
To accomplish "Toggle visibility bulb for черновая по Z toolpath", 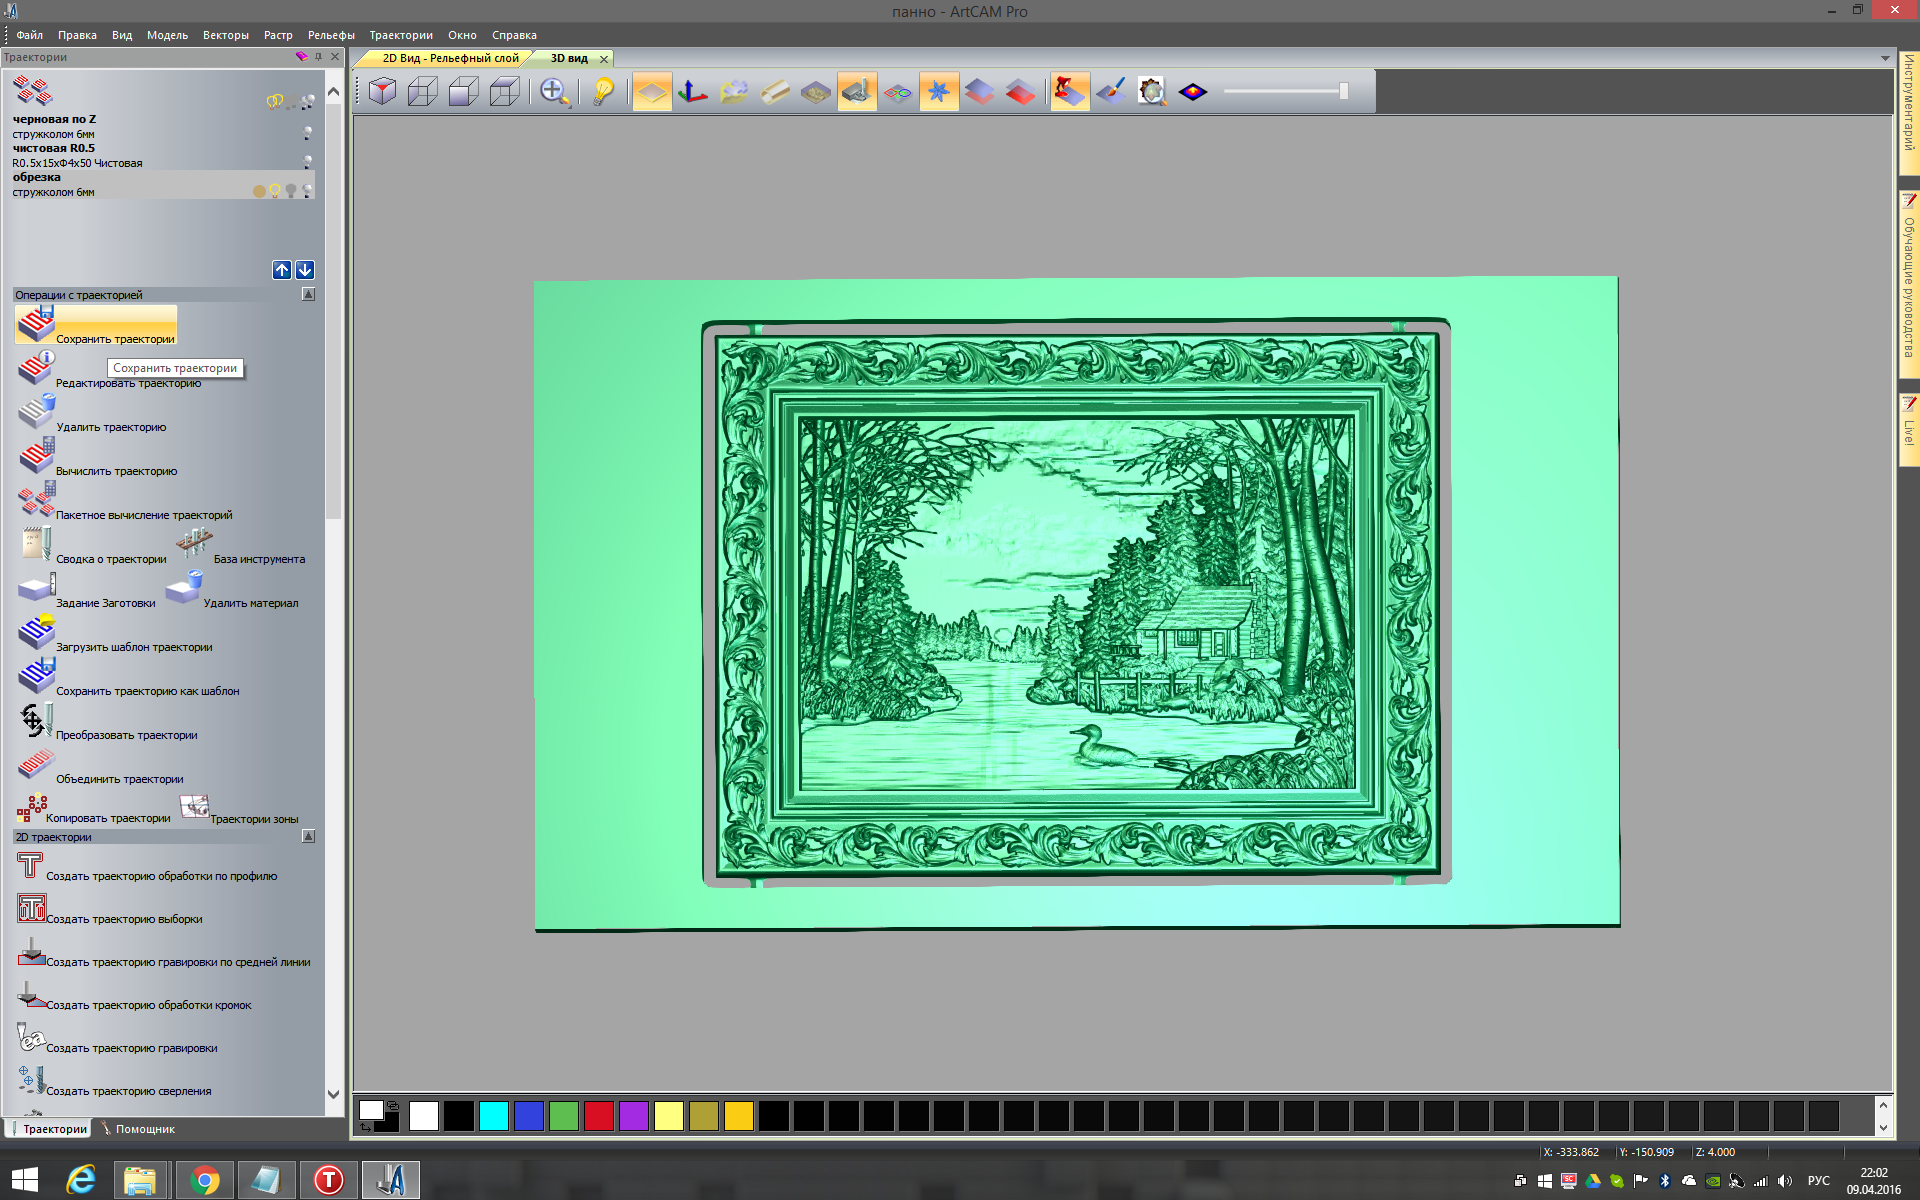I will [307, 132].
